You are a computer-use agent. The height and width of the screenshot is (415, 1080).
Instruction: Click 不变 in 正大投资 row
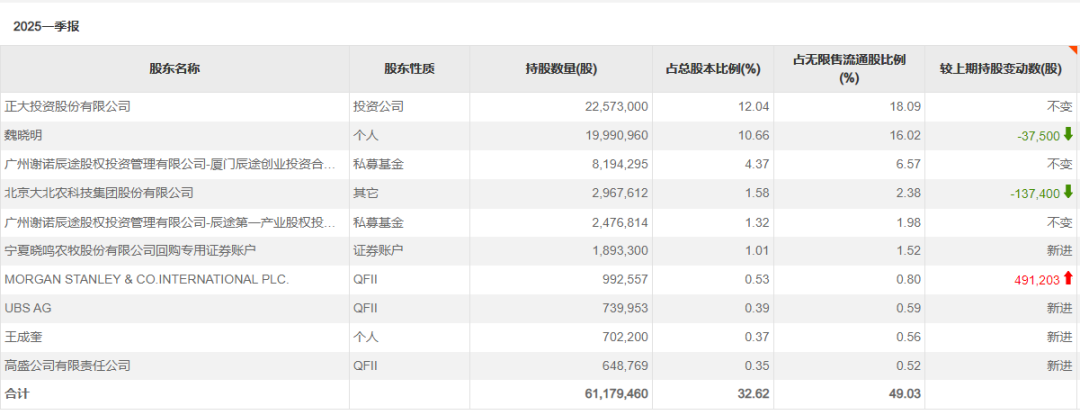[x=1060, y=107]
